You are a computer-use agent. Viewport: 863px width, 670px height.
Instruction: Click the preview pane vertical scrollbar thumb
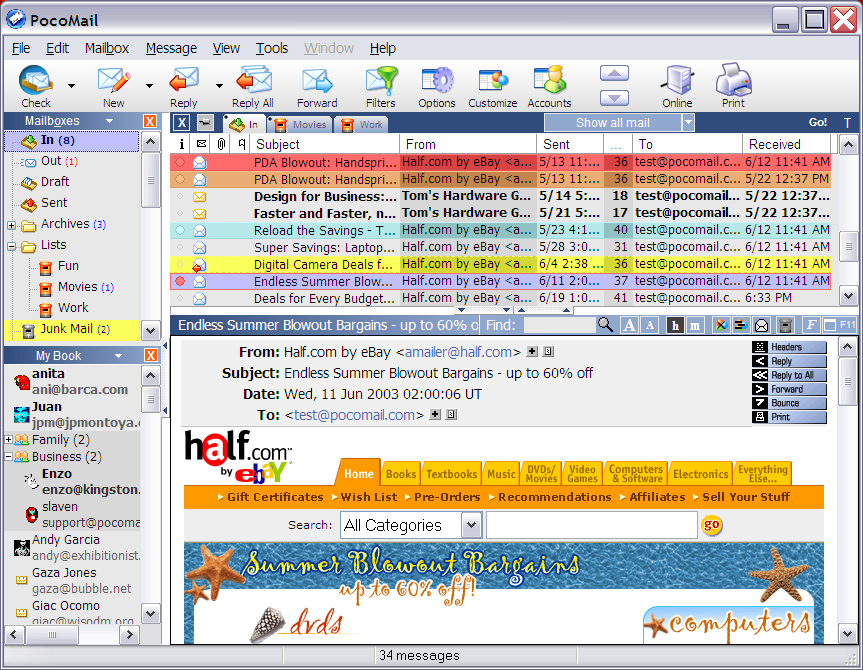[x=848, y=381]
